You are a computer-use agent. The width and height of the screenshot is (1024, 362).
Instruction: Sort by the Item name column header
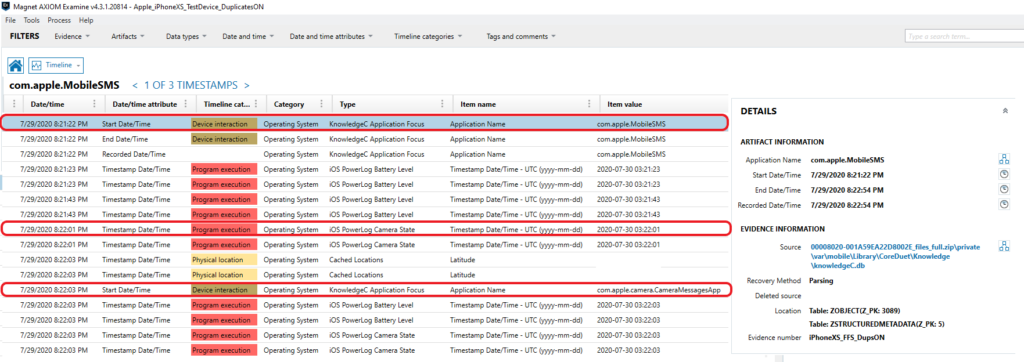coord(477,104)
